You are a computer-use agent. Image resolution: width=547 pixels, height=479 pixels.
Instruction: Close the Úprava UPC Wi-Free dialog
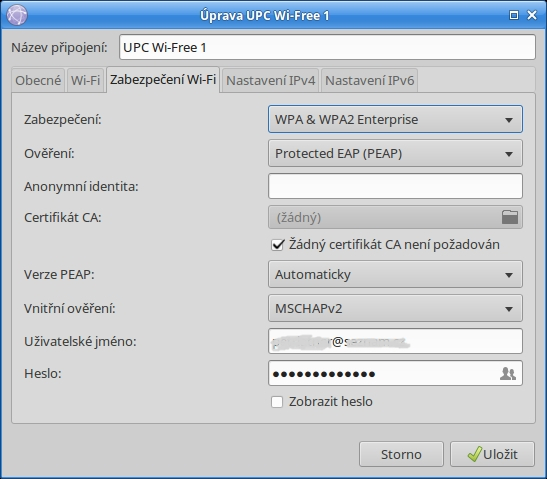(532, 15)
